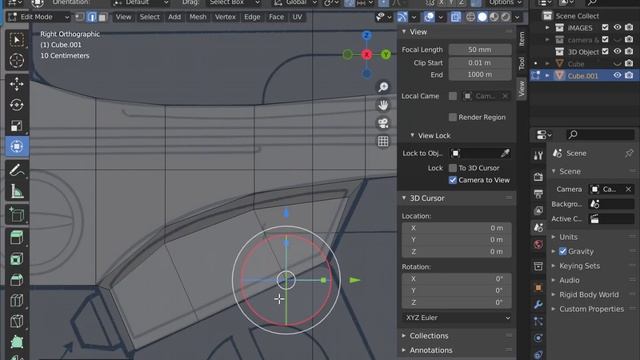Select the Transform tool

(17, 147)
